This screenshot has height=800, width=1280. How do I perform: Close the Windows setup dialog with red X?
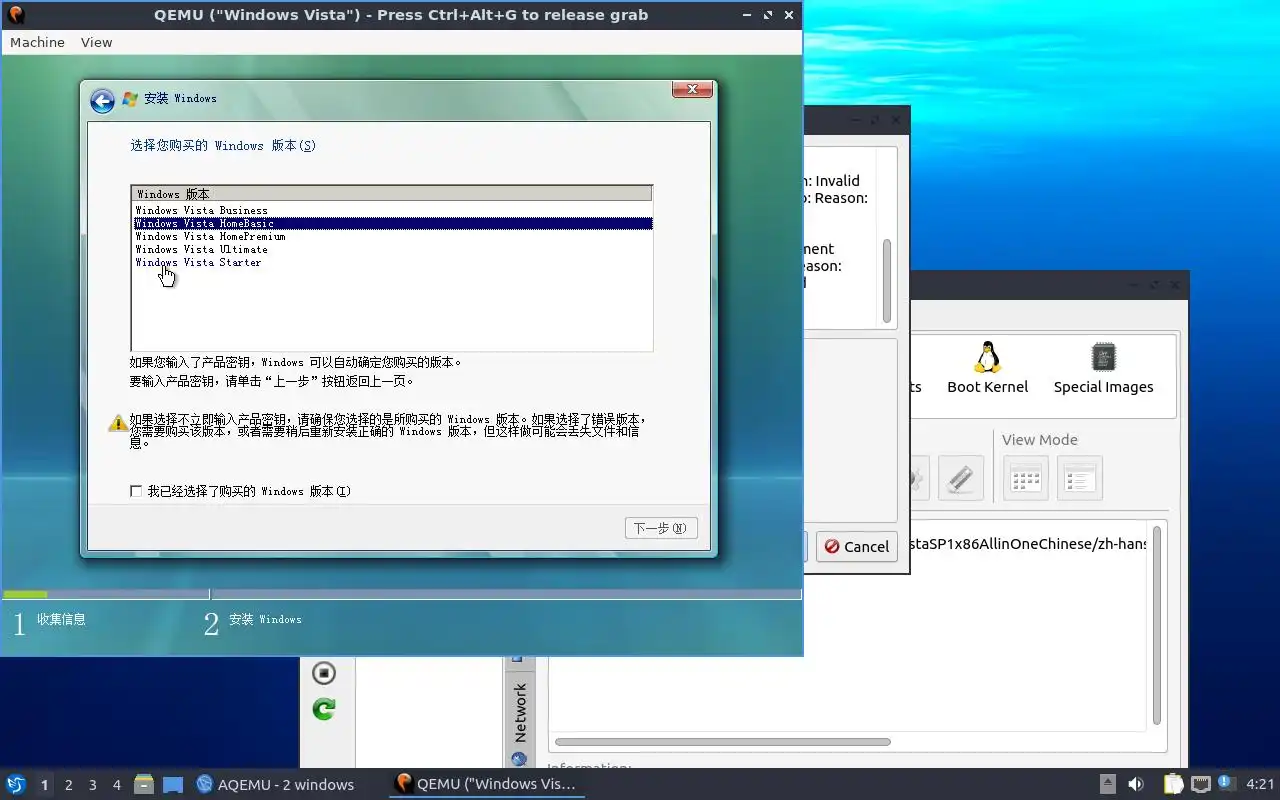(692, 90)
